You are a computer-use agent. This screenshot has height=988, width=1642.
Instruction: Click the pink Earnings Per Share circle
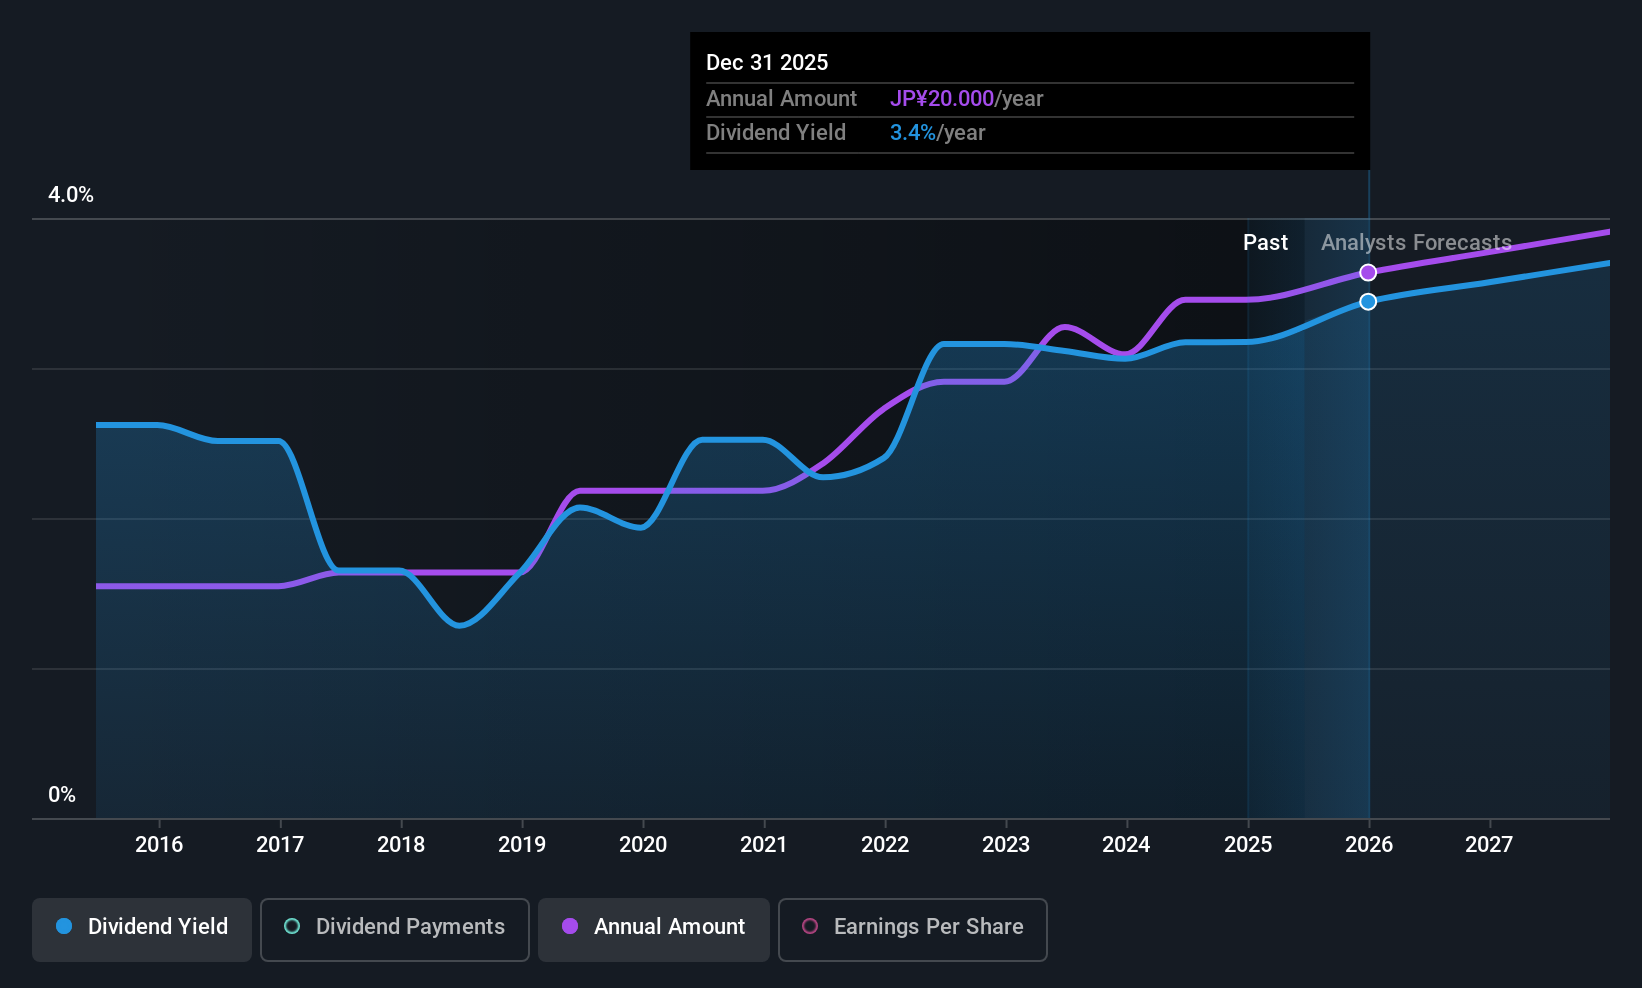(x=810, y=926)
